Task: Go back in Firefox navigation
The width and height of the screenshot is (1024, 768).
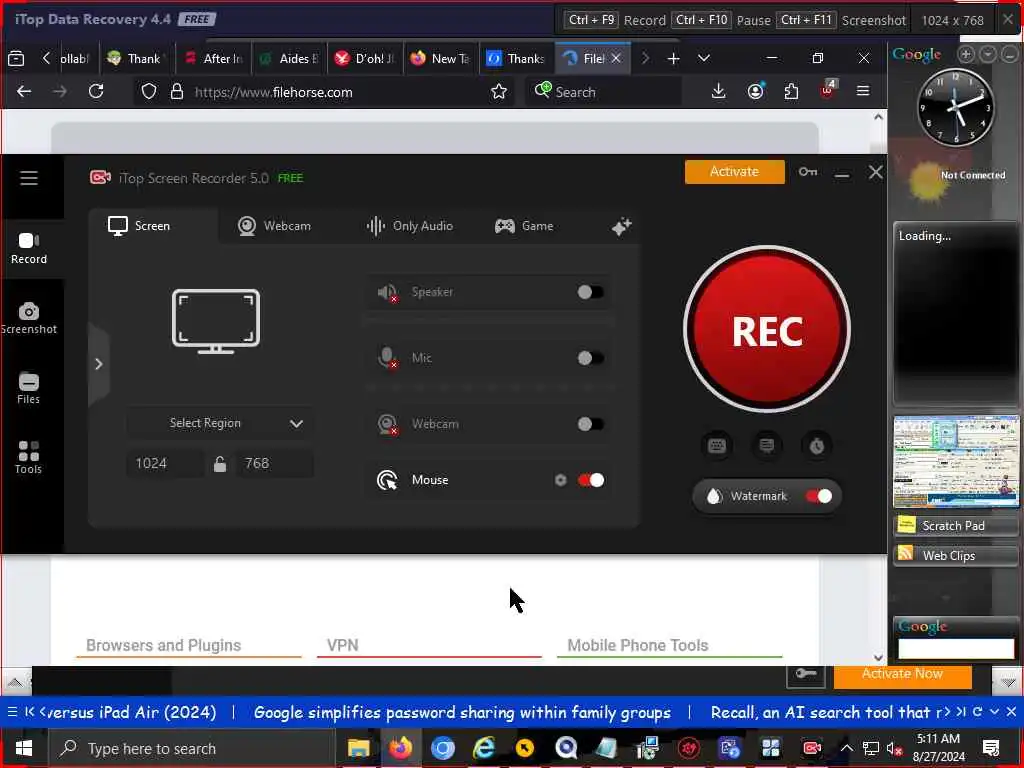Action: pos(24,91)
